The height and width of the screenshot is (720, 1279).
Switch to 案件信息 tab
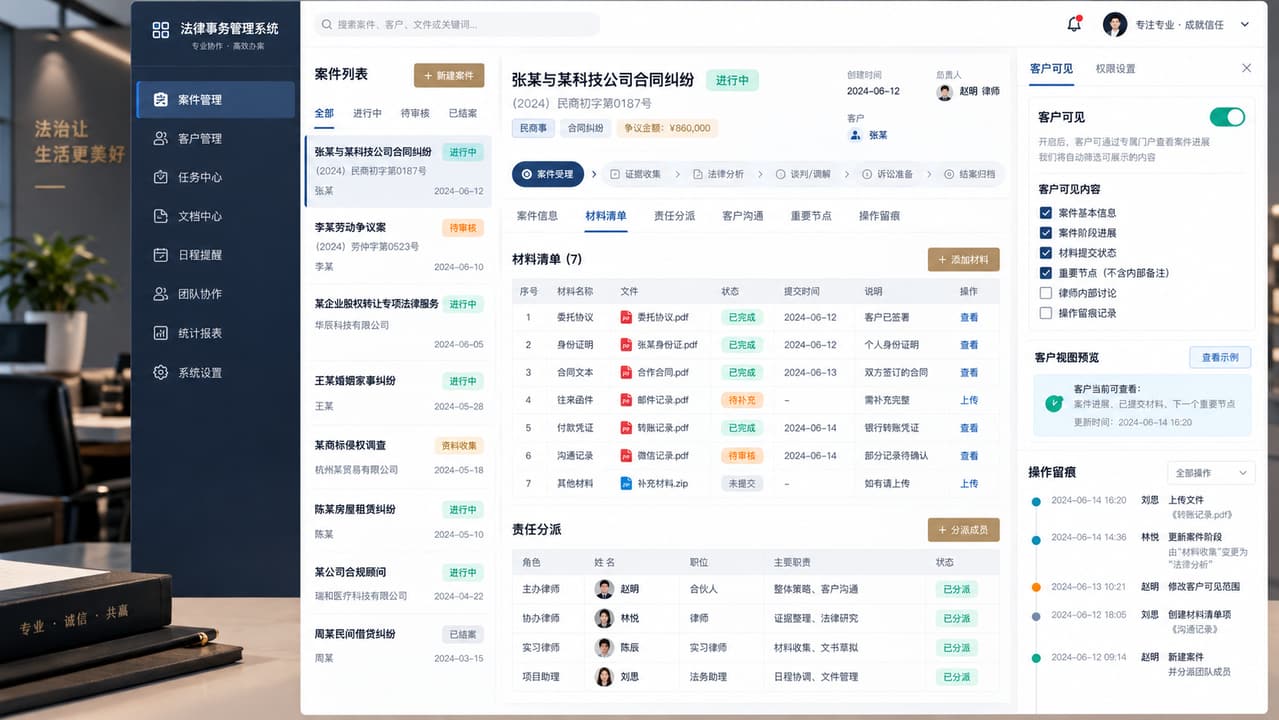pos(537,216)
